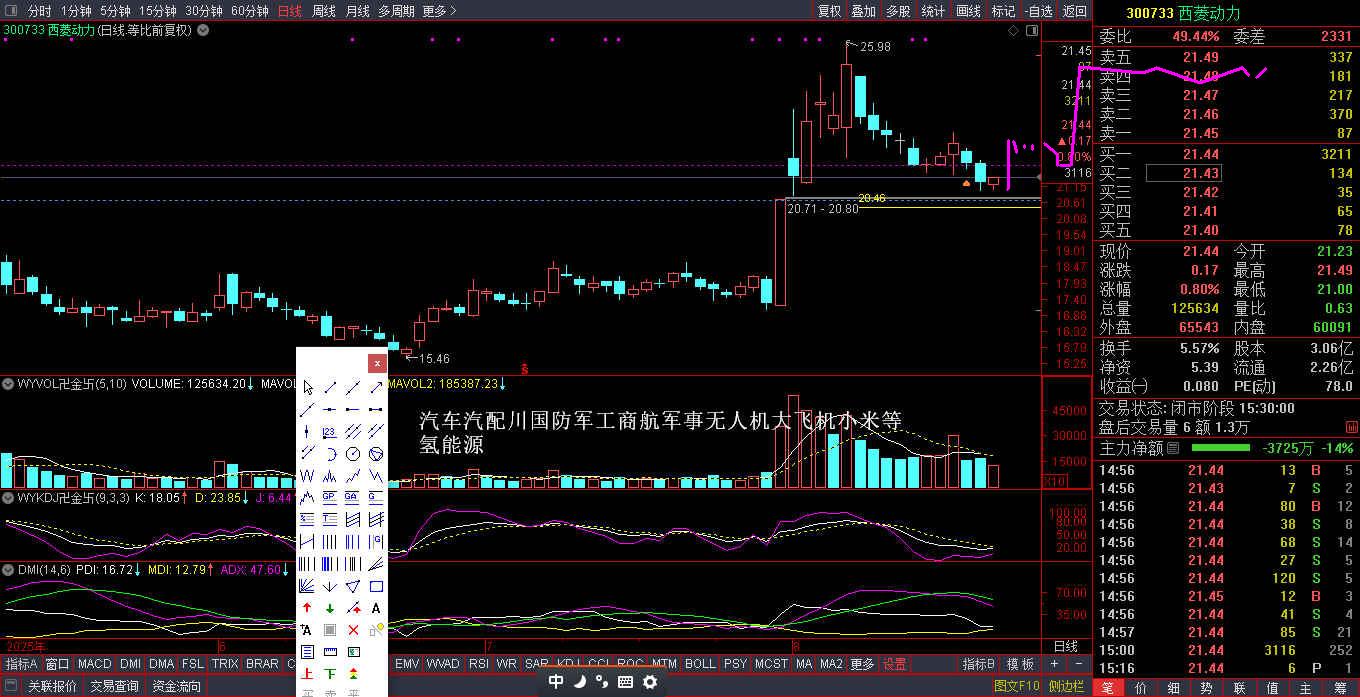Pick the arrow line drawing tool

coord(376,388)
